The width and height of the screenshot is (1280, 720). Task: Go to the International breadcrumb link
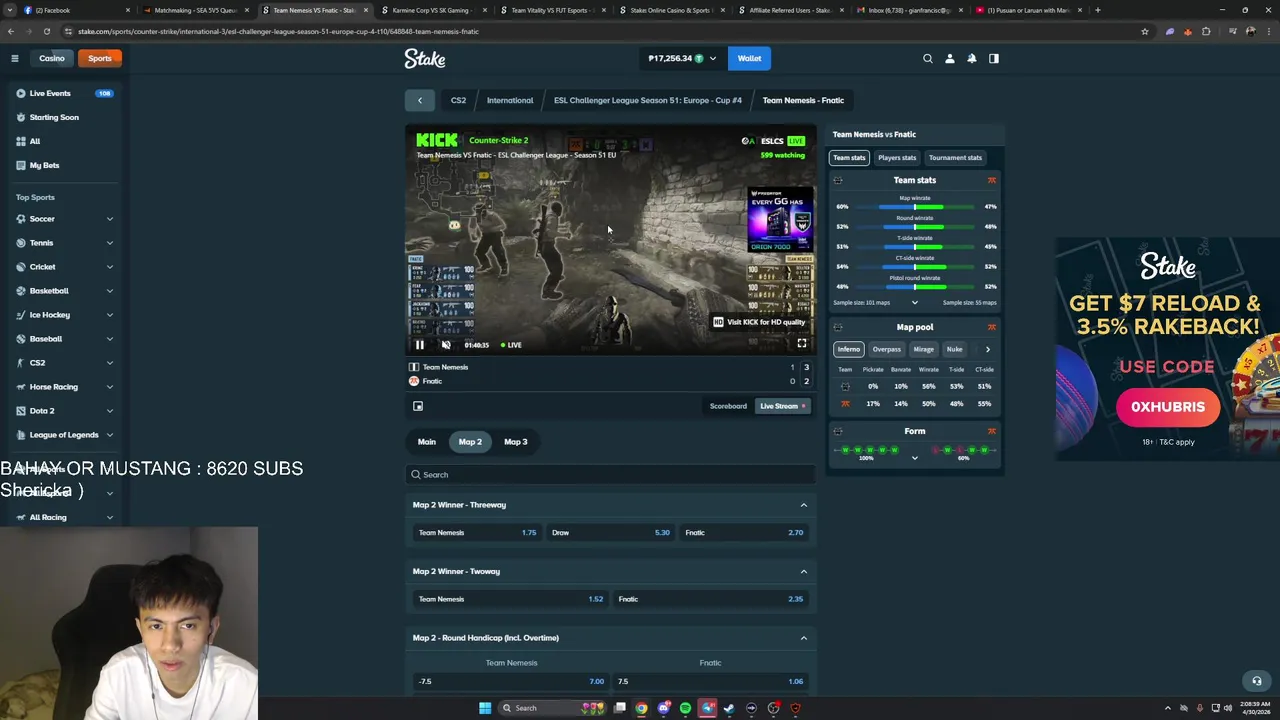(510, 100)
